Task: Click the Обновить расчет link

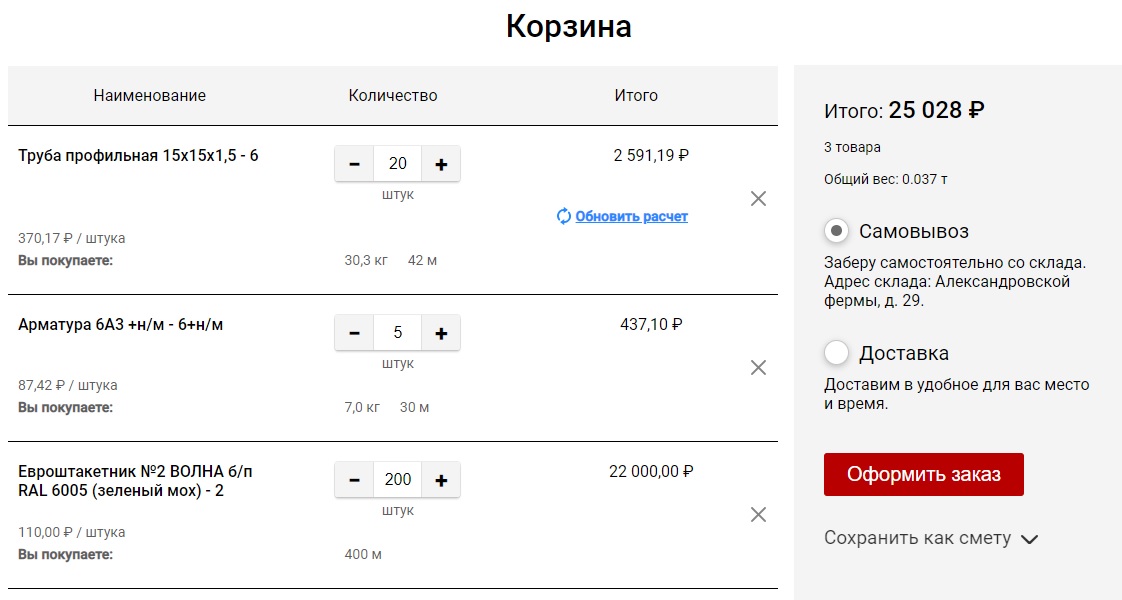Action: coord(630,216)
